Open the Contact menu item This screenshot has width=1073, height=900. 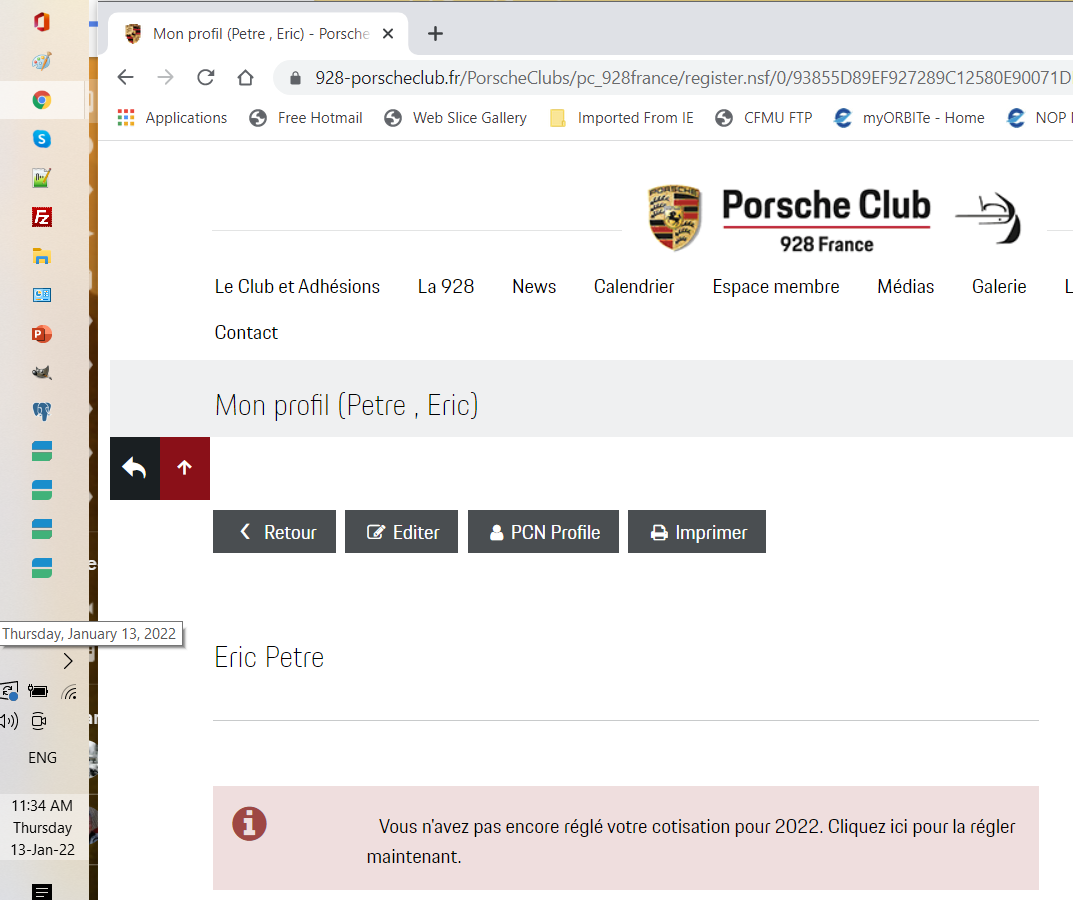[x=246, y=332]
